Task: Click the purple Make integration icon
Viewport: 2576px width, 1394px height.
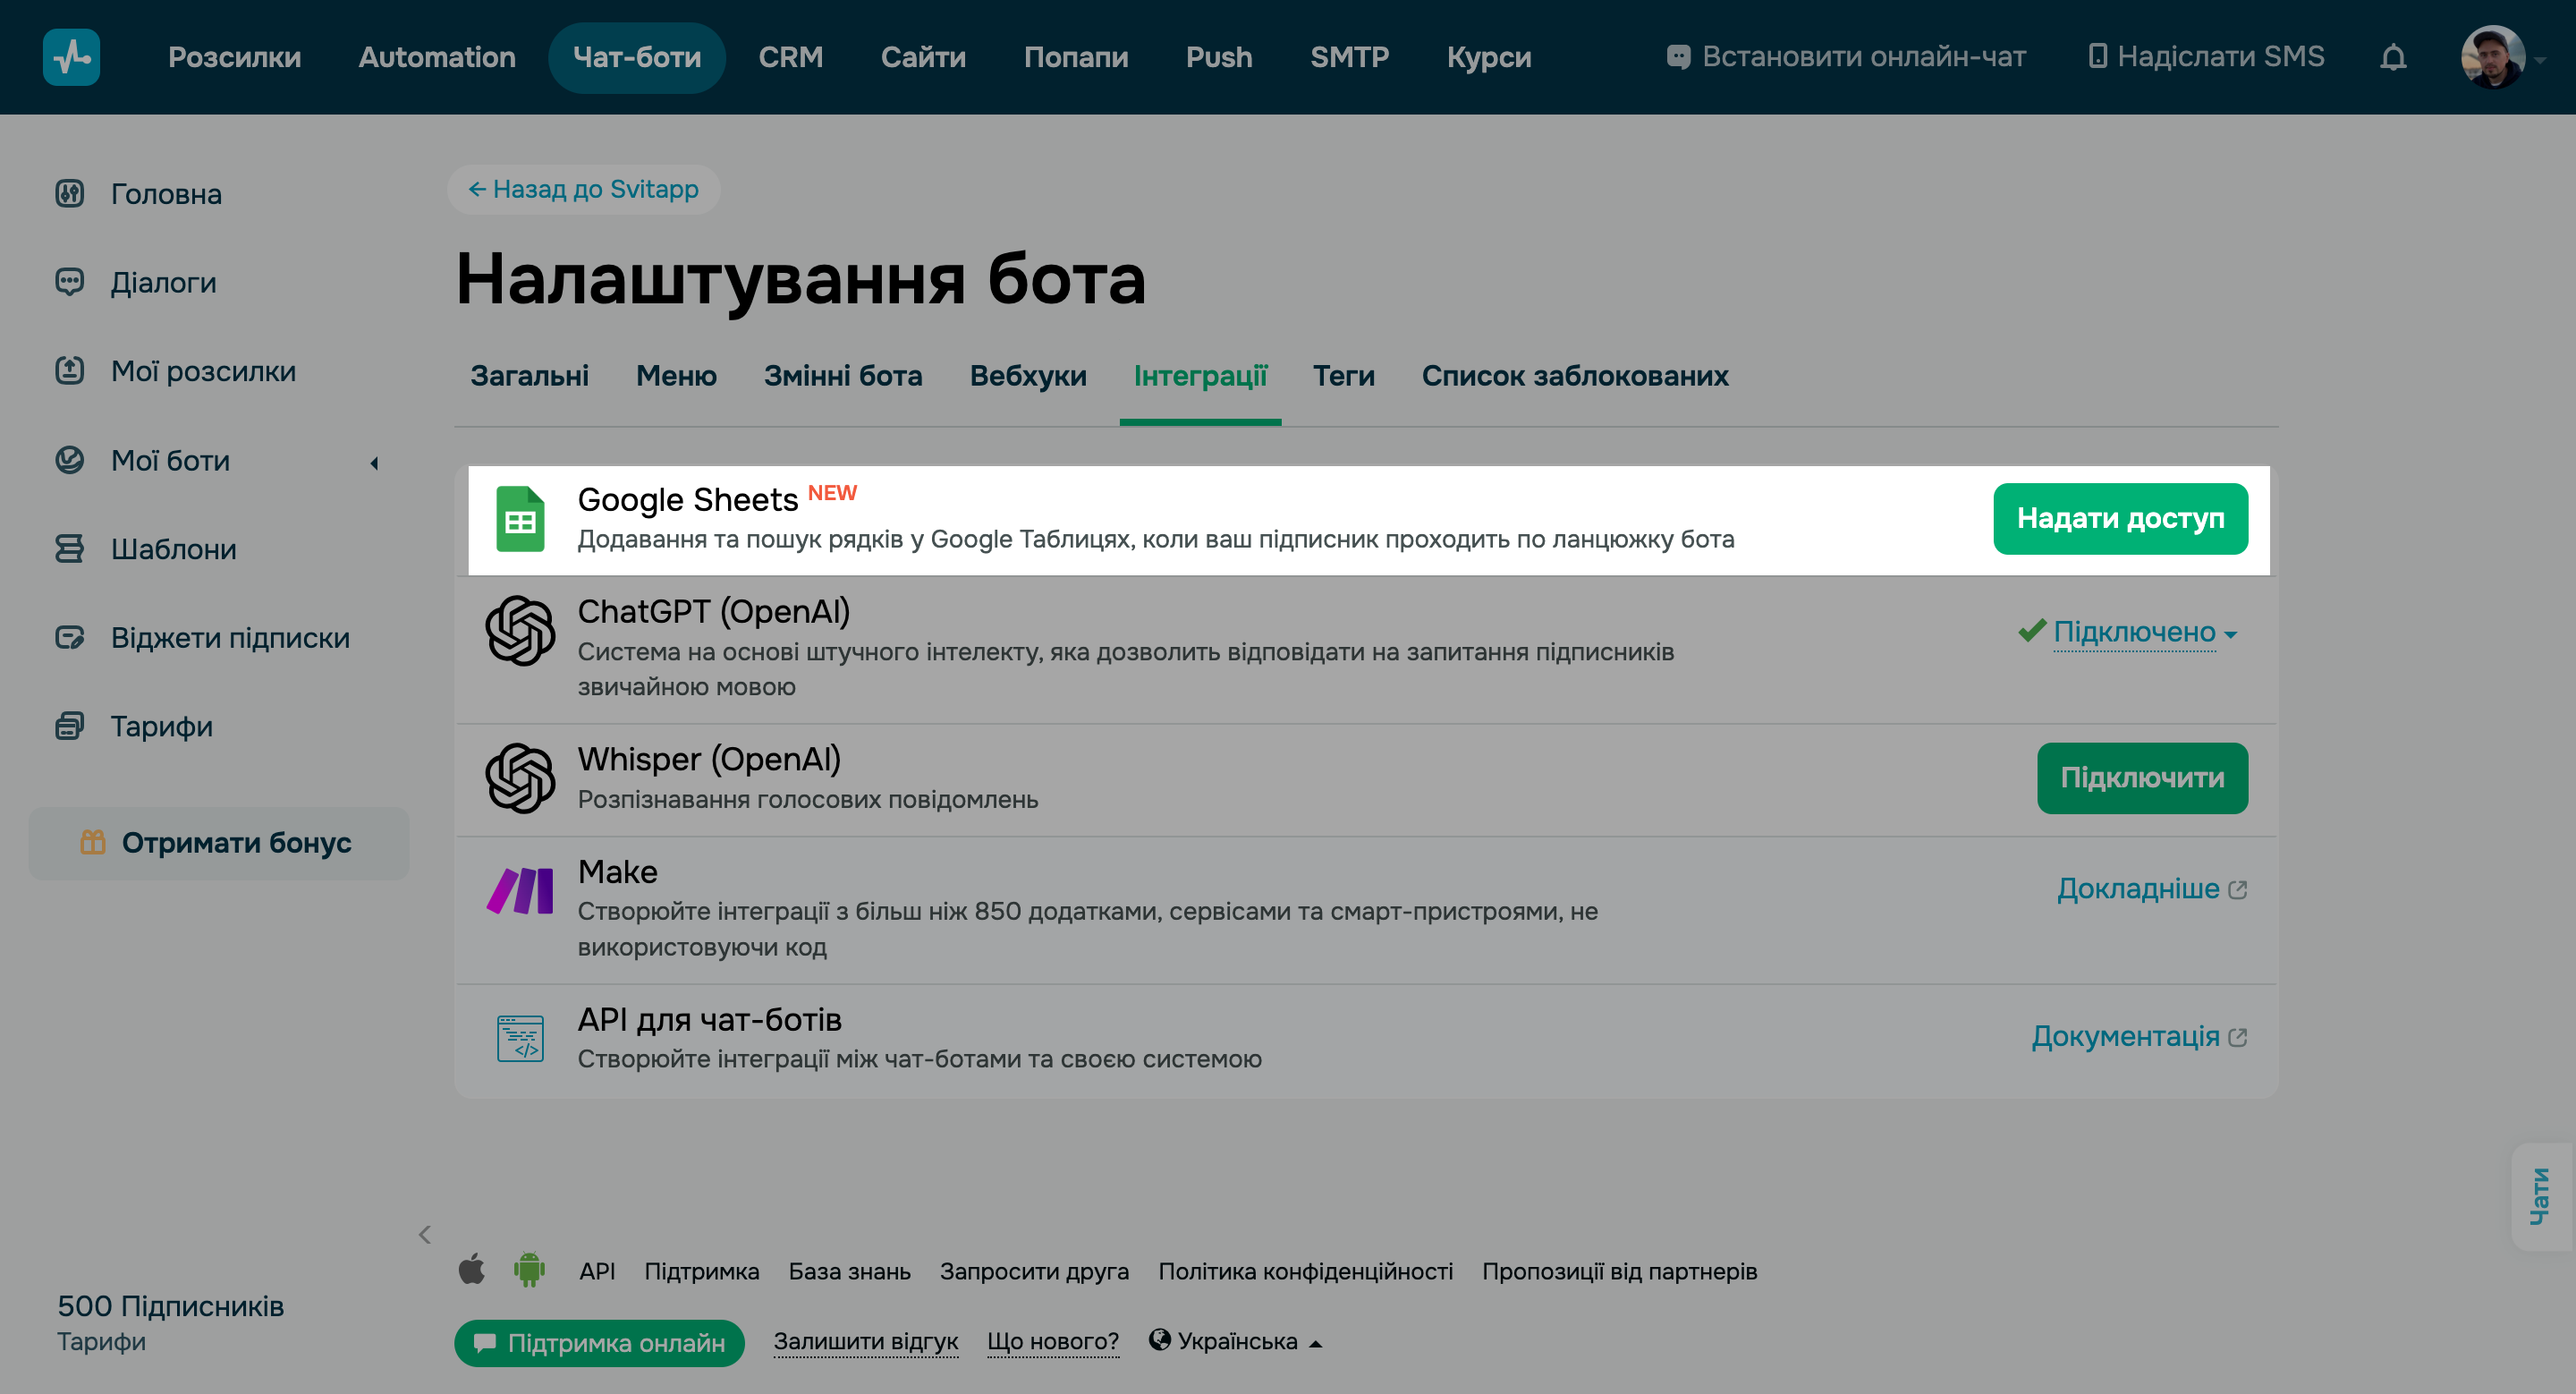Action: tap(520, 891)
